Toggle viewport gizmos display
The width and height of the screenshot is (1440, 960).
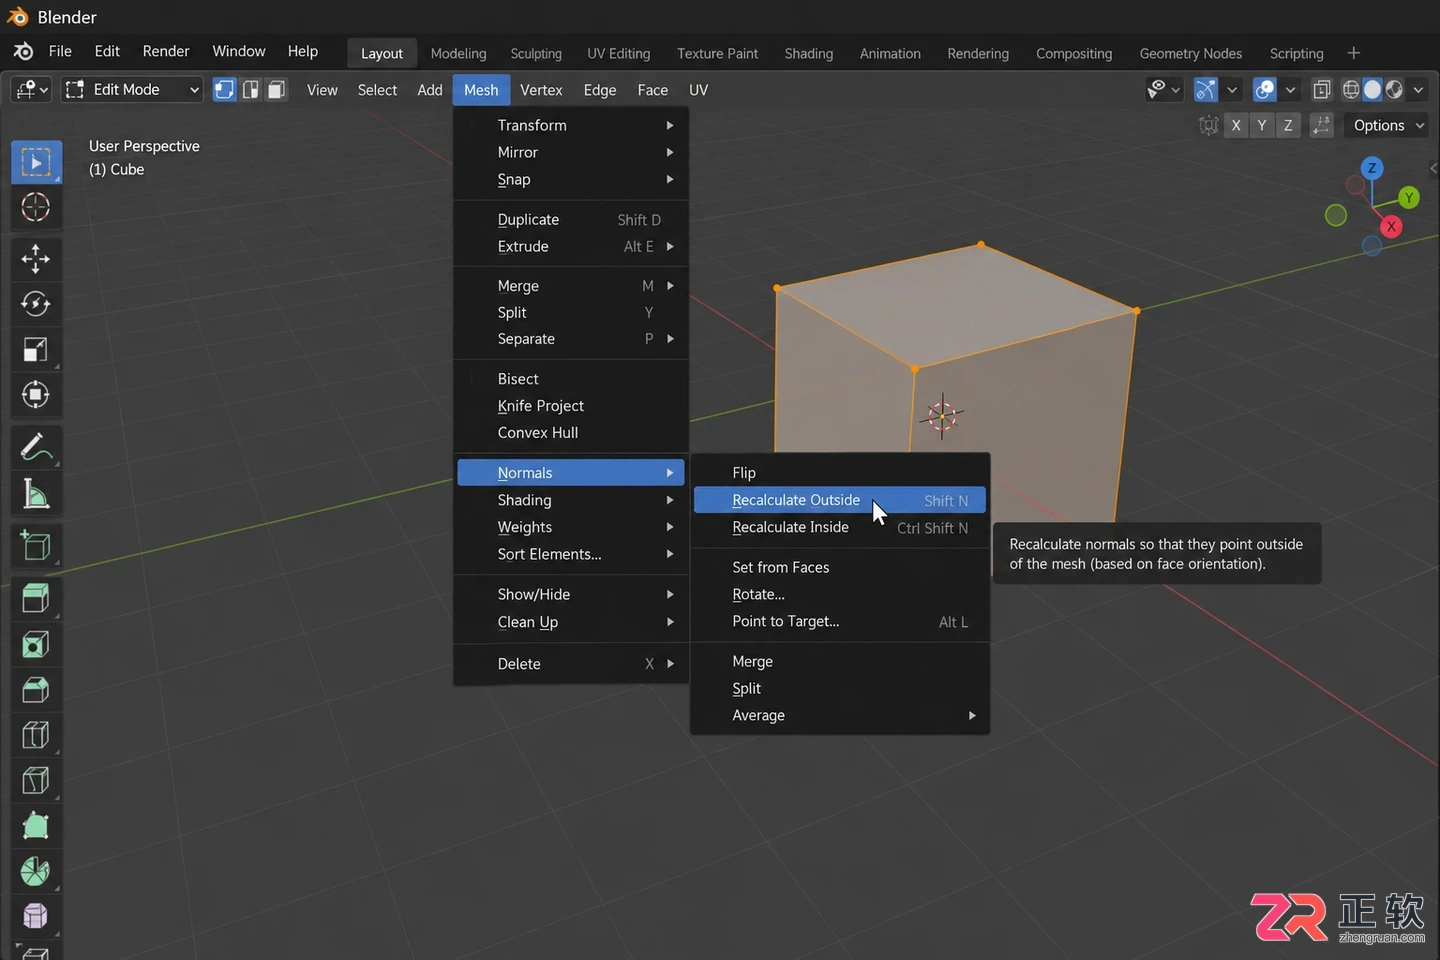click(1206, 90)
